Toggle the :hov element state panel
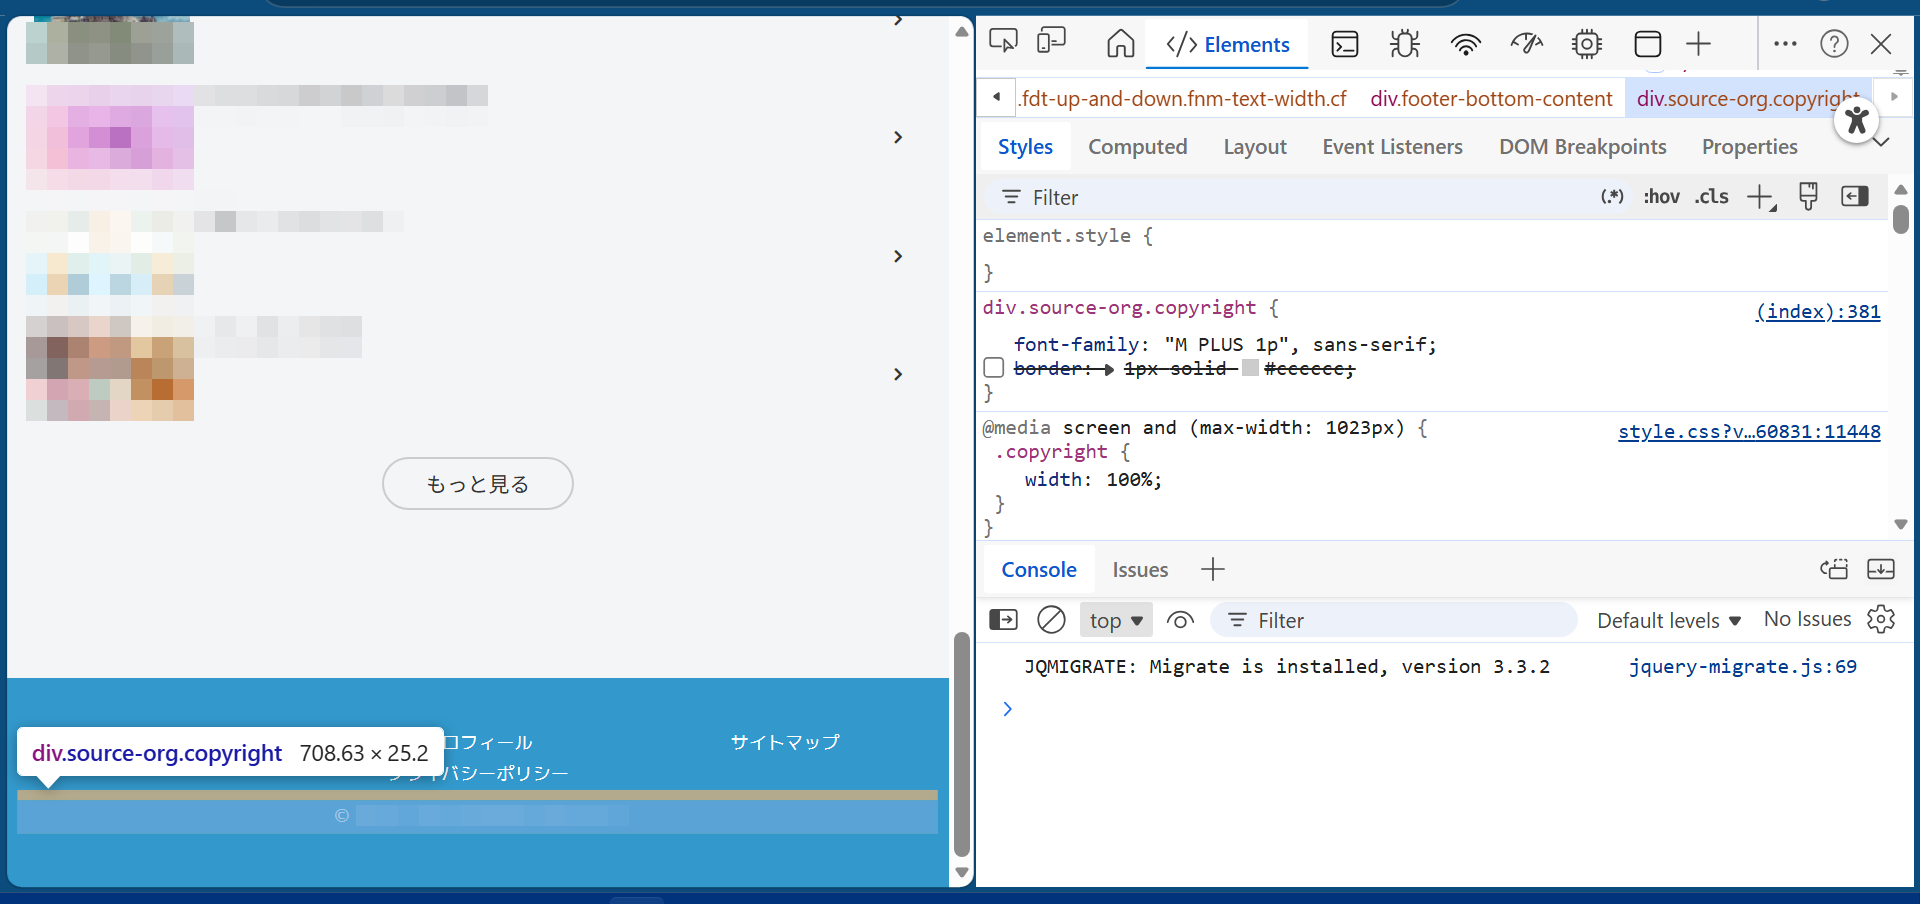 click(1661, 197)
